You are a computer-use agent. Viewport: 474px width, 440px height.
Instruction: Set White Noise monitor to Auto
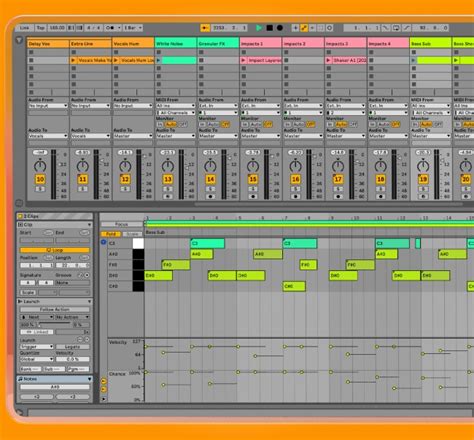pyautogui.click(x=171, y=124)
